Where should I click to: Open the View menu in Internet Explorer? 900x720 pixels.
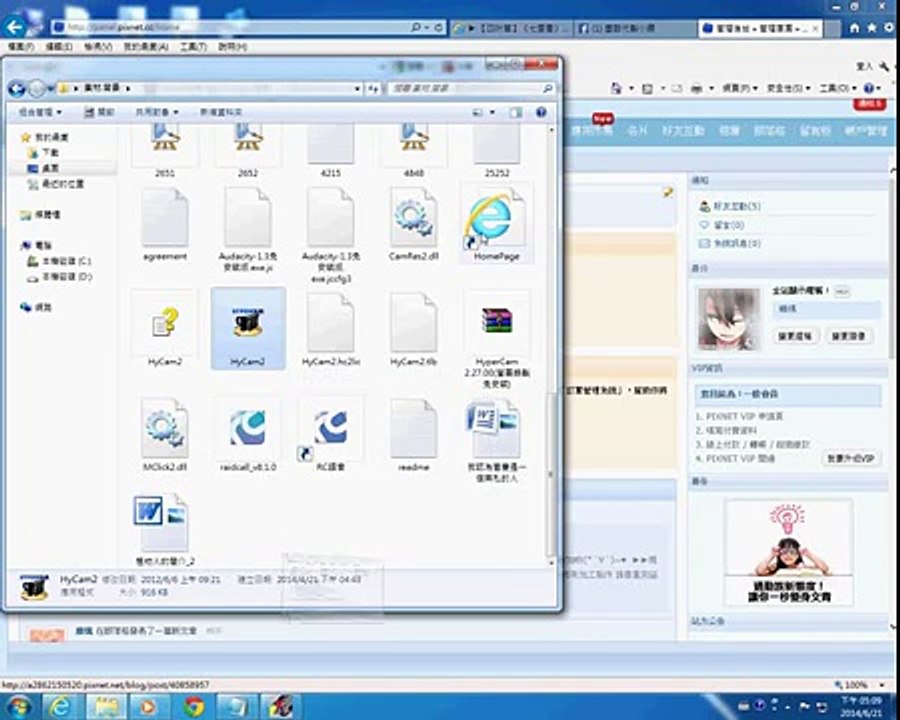[x=98, y=47]
